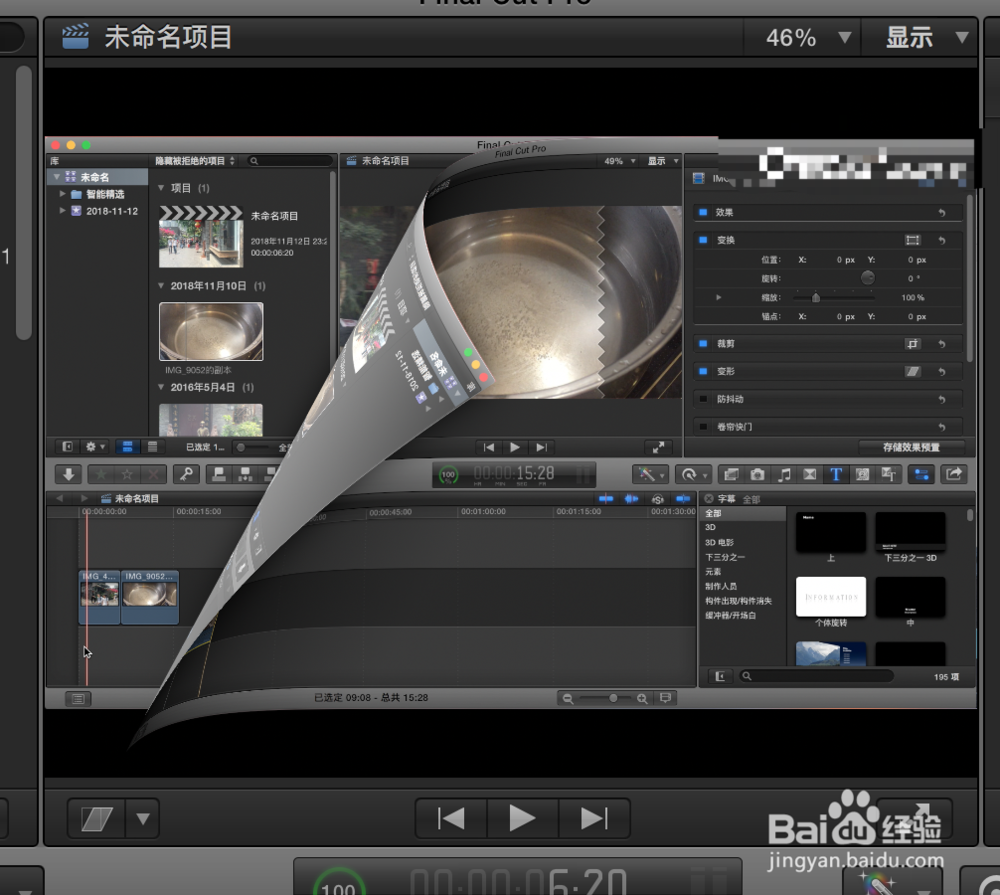This screenshot has height=895, width=1000.
Task: Click the import media arrow icon
Action: (68, 474)
